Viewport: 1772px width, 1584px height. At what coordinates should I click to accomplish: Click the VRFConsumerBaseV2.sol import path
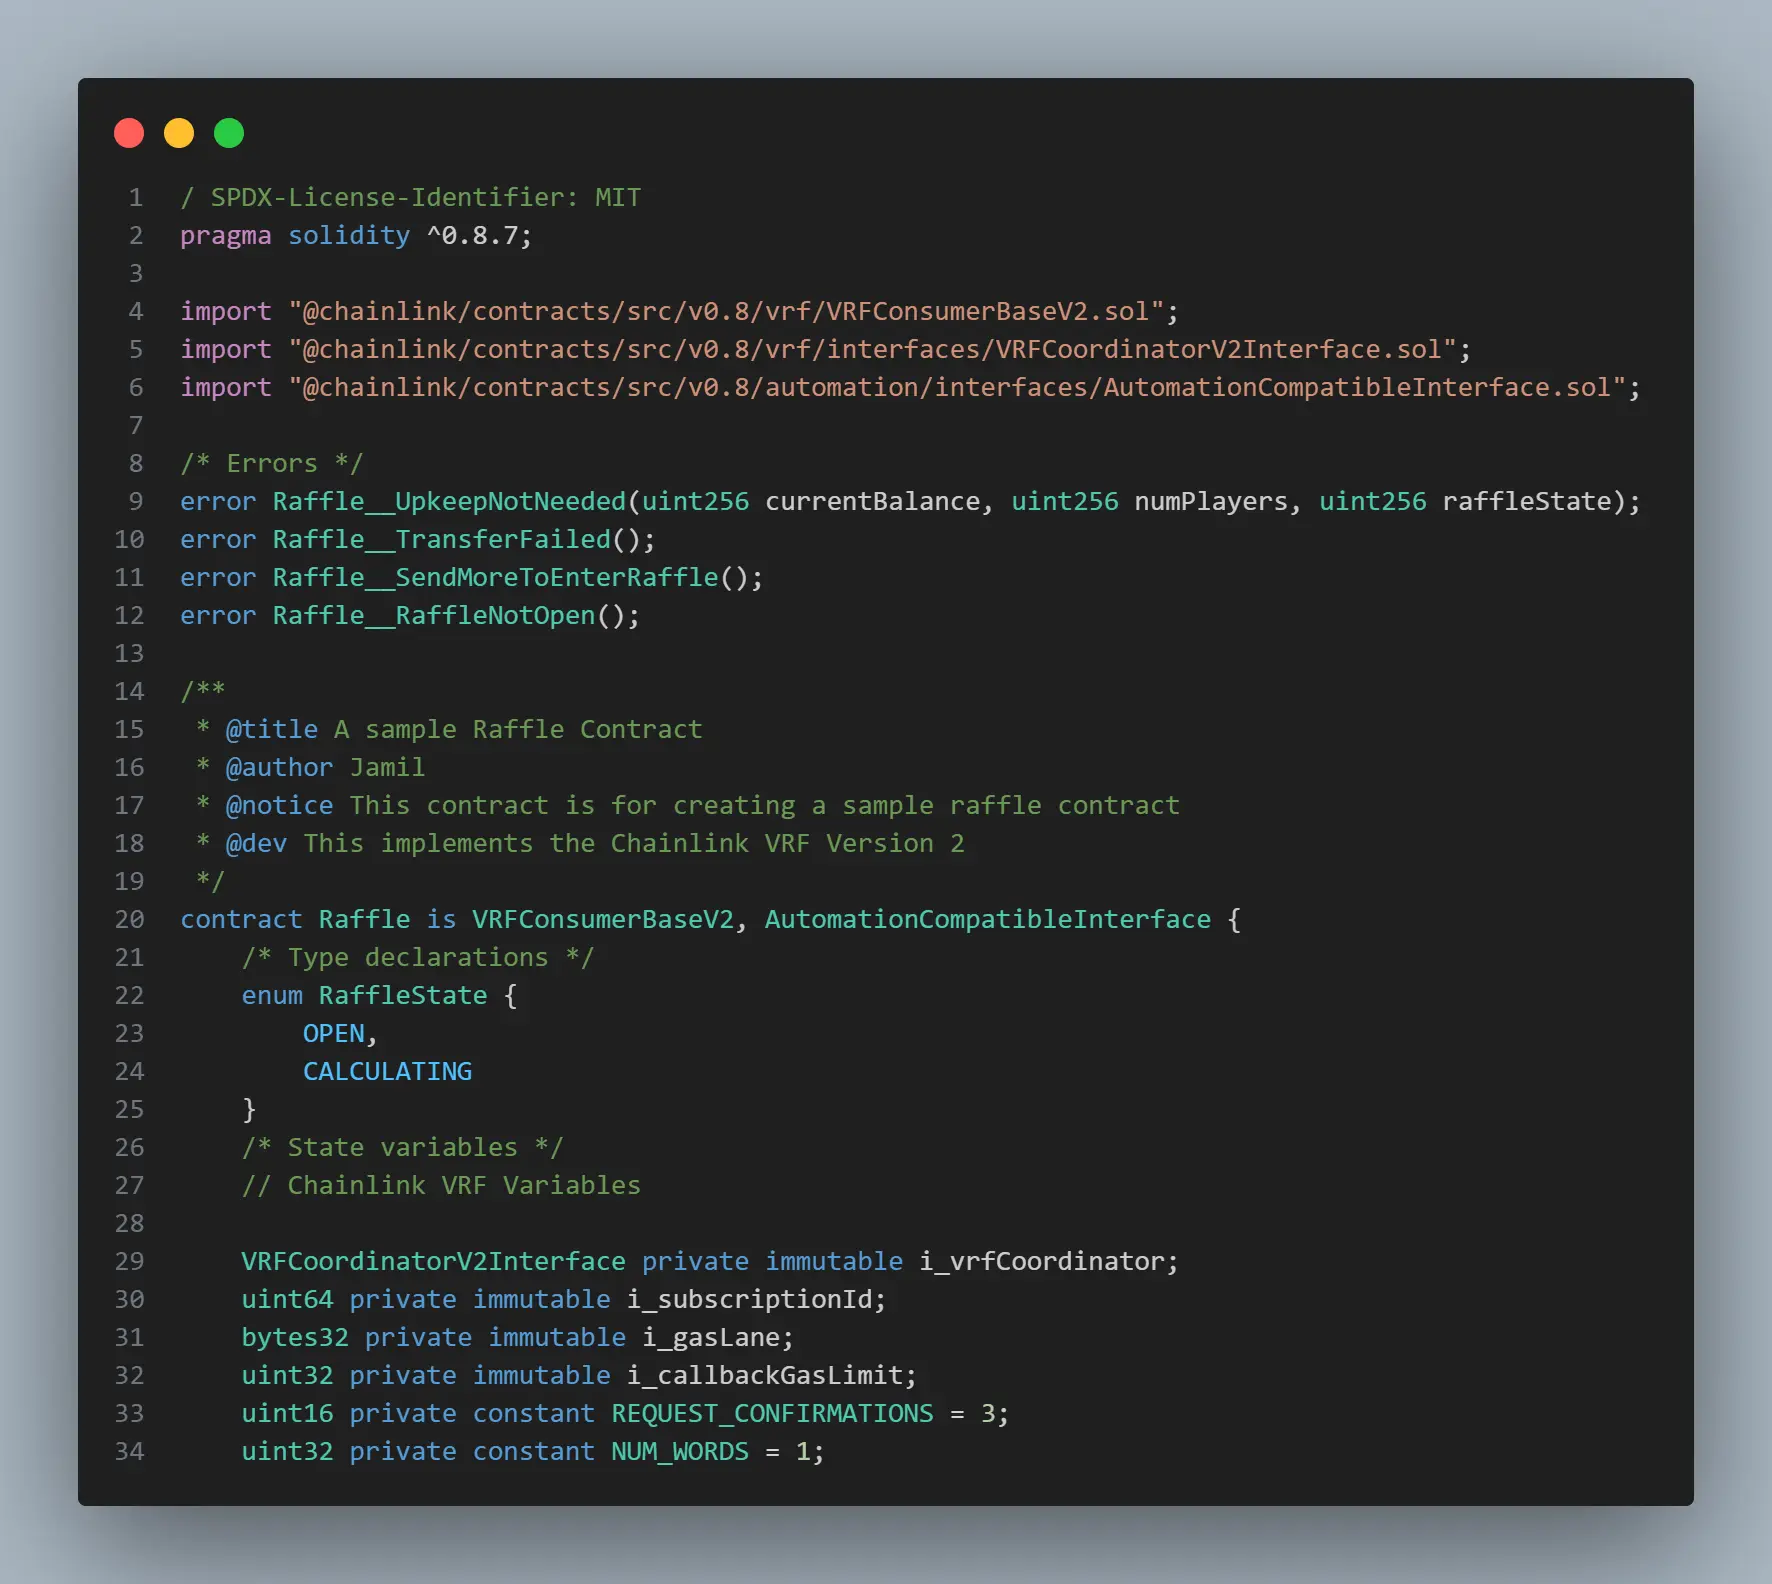tap(726, 312)
